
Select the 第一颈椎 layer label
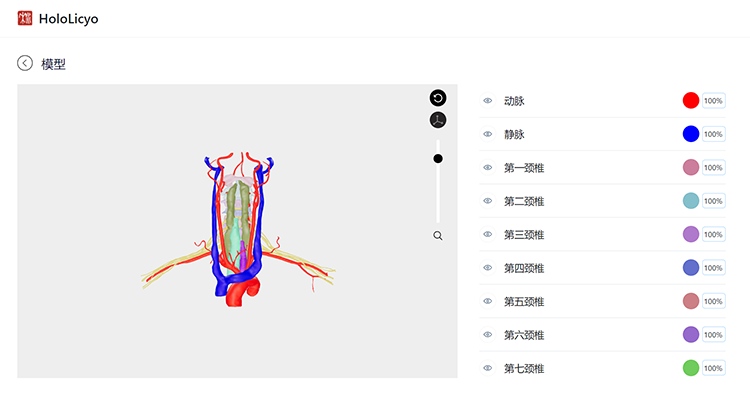coord(524,168)
